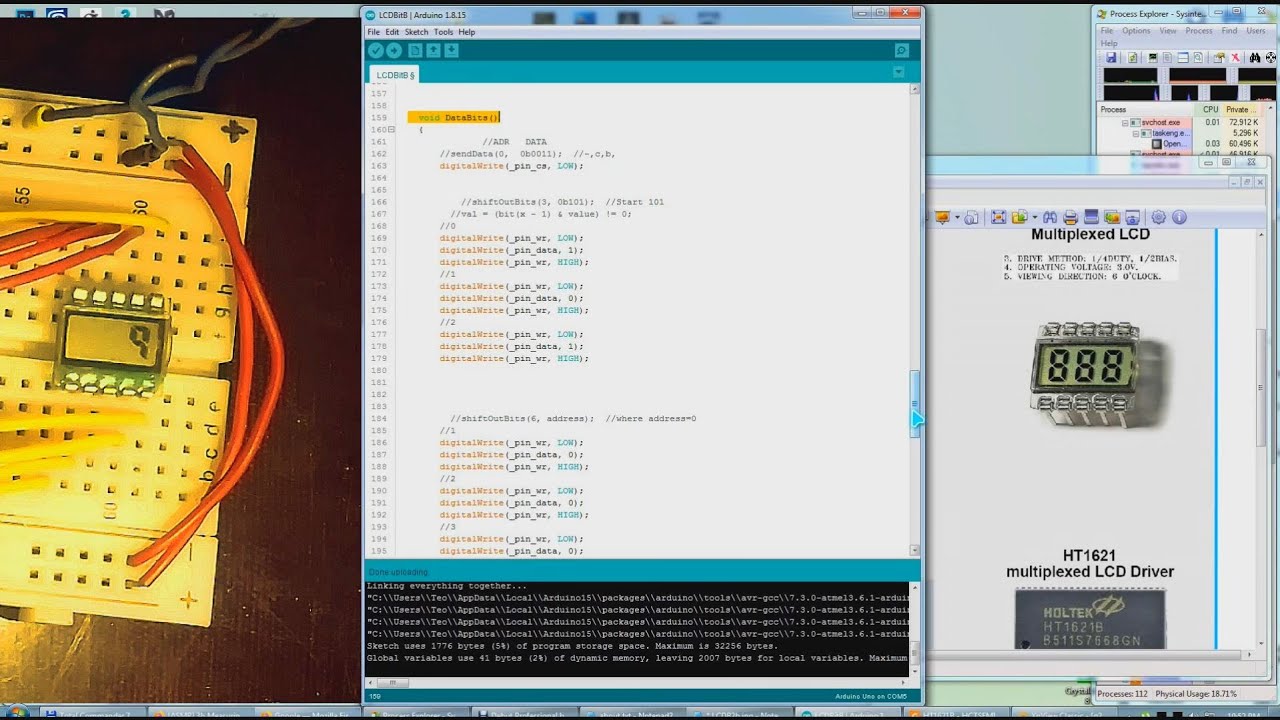The height and width of the screenshot is (720, 1280).
Task: Sort by the Process column header
Action: tap(1146, 109)
